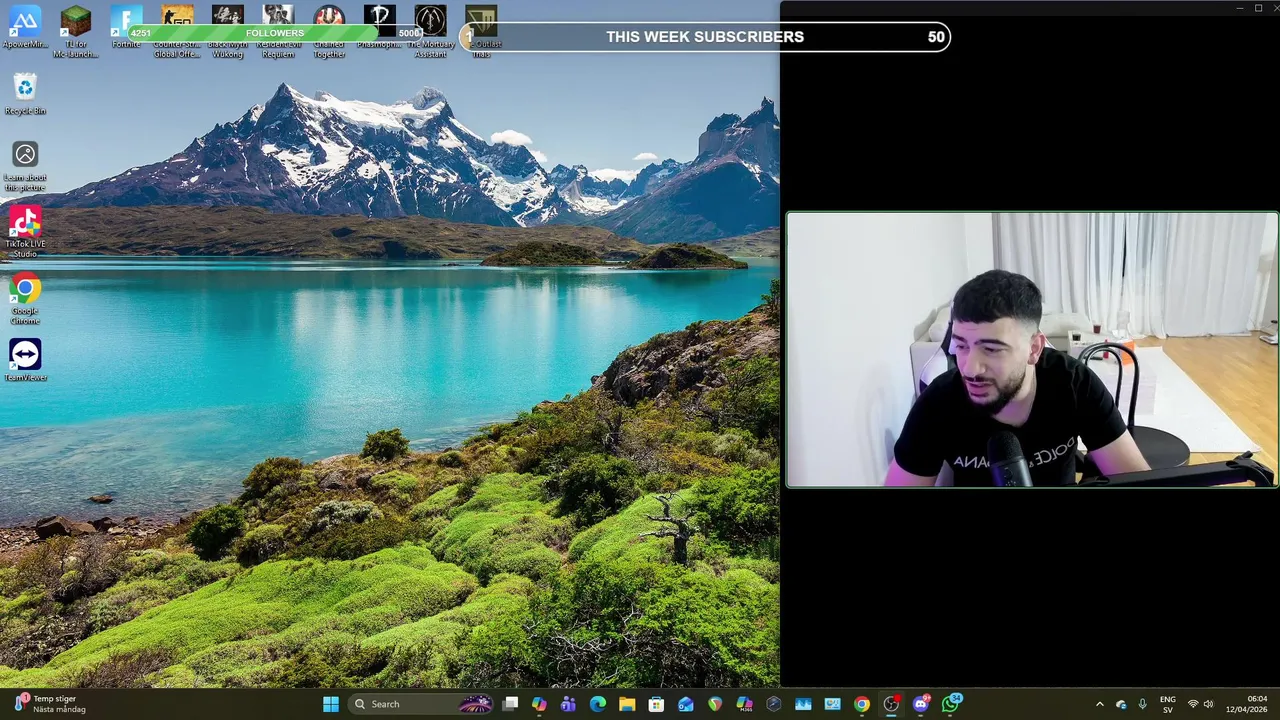Open the volume speaker control

tap(1209, 704)
